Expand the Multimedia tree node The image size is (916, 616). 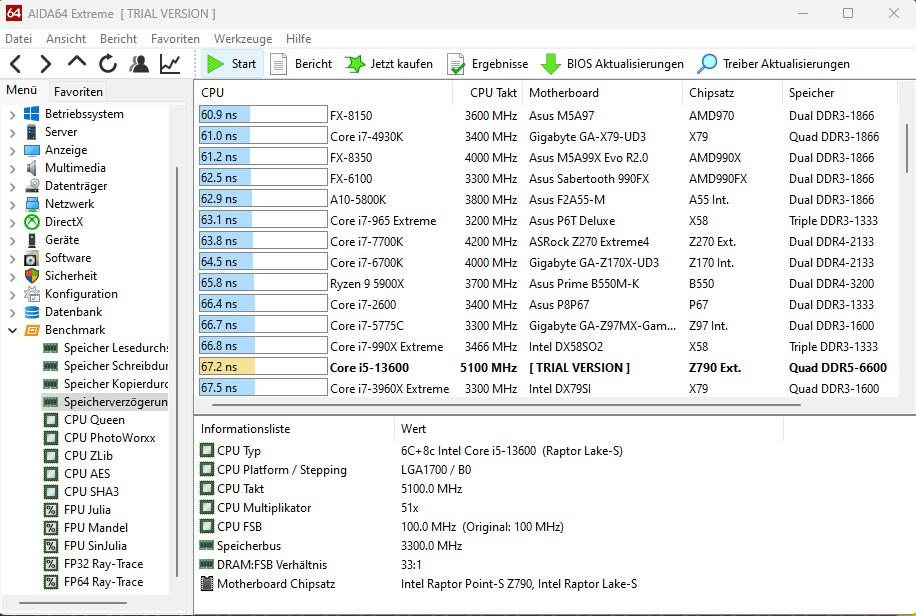pos(12,169)
